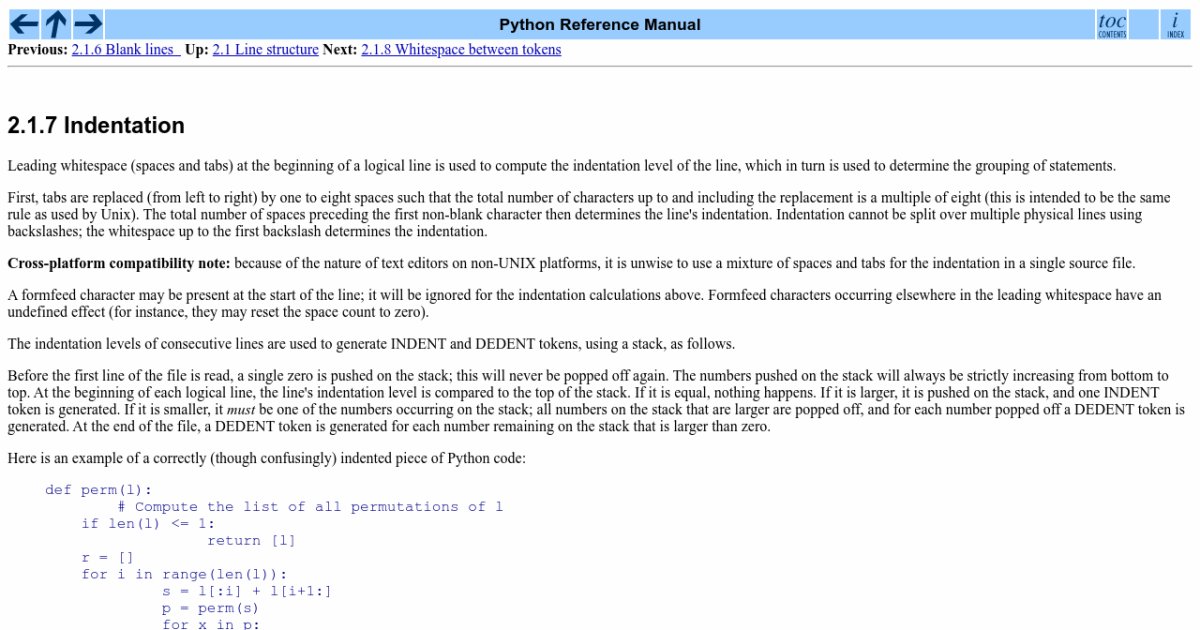Click the "Previous:" navigation label
The height and width of the screenshot is (630, 1200).
pos(38,49)
